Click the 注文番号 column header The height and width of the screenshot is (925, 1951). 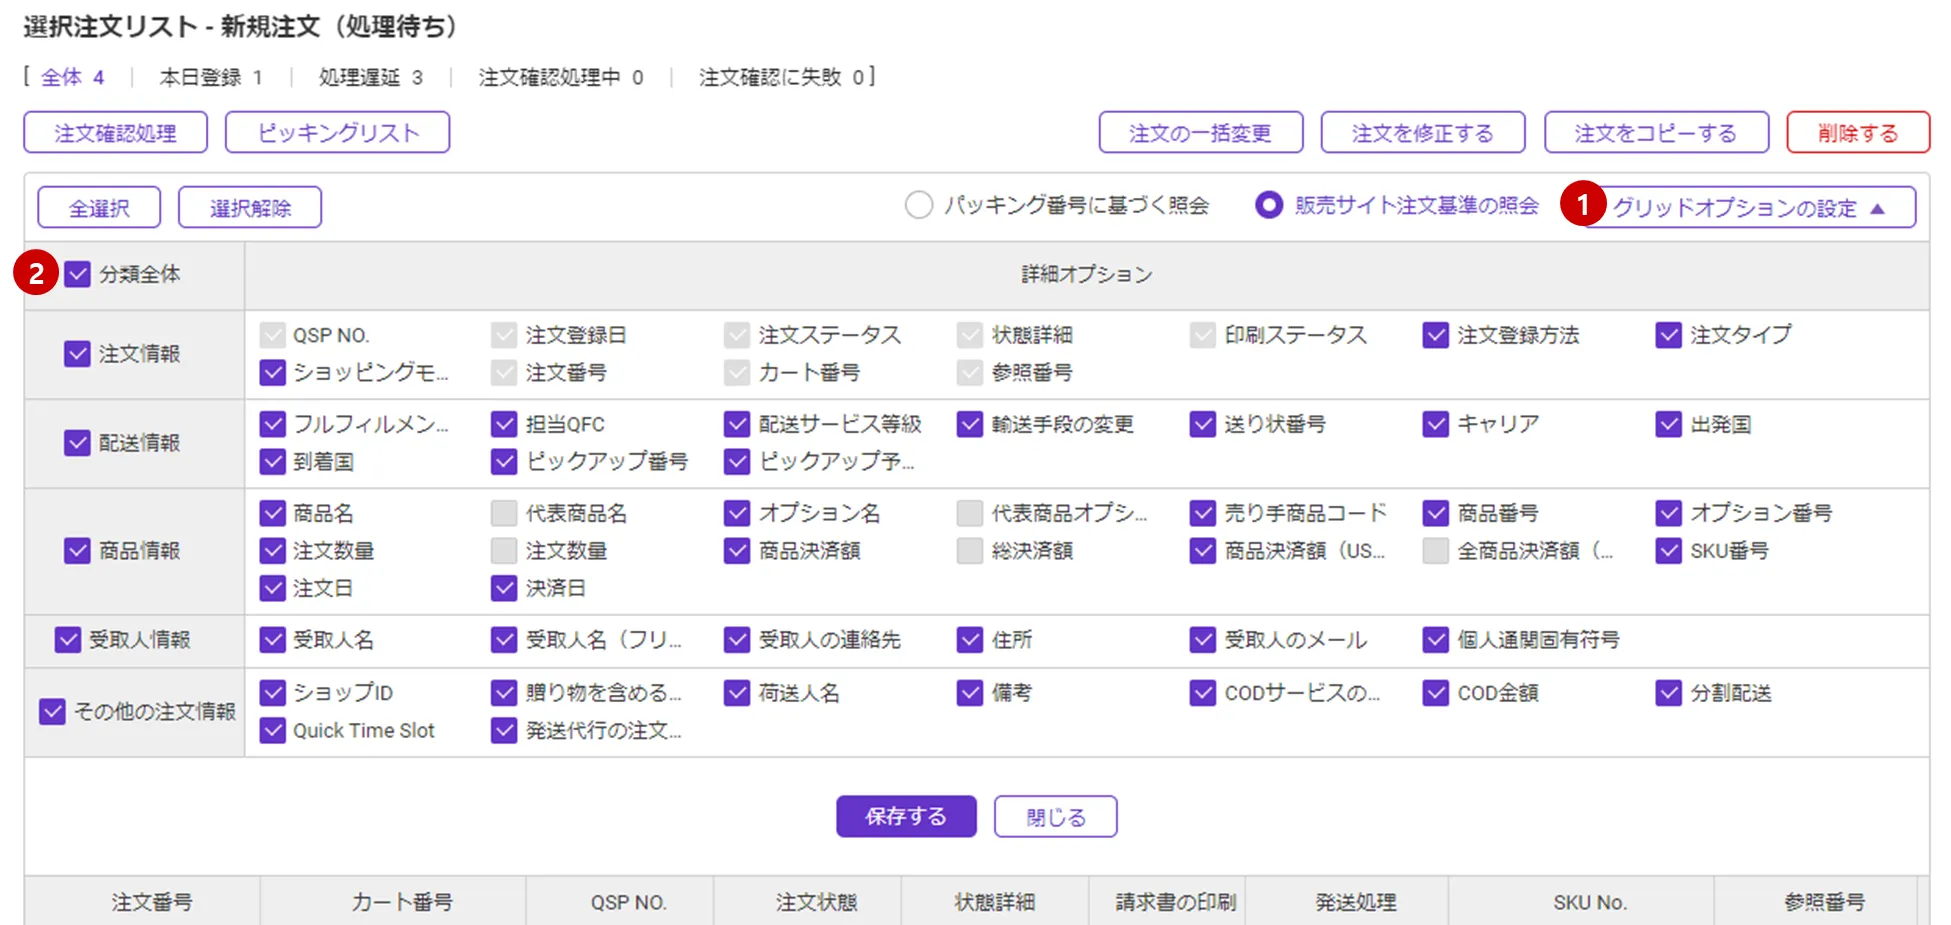click(151, 902)
